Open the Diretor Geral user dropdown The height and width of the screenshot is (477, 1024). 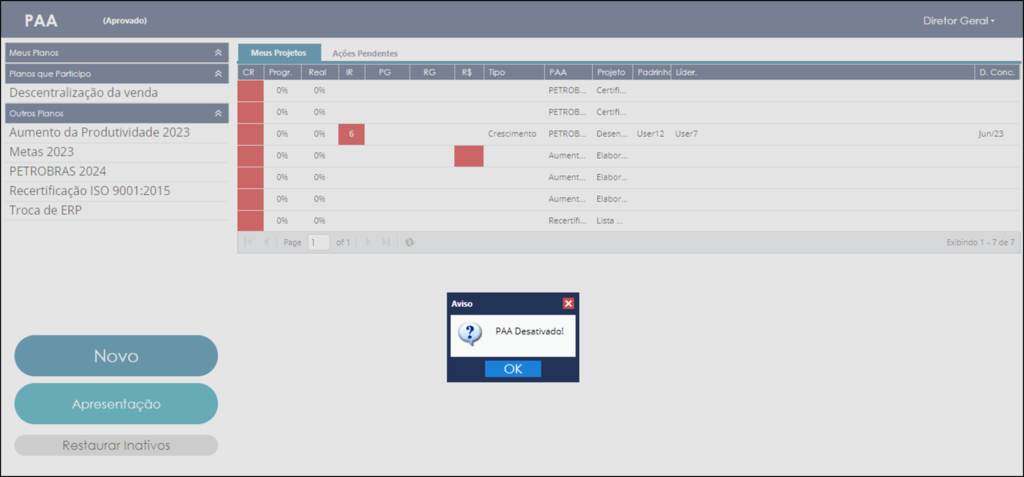(x=959, y=21)
